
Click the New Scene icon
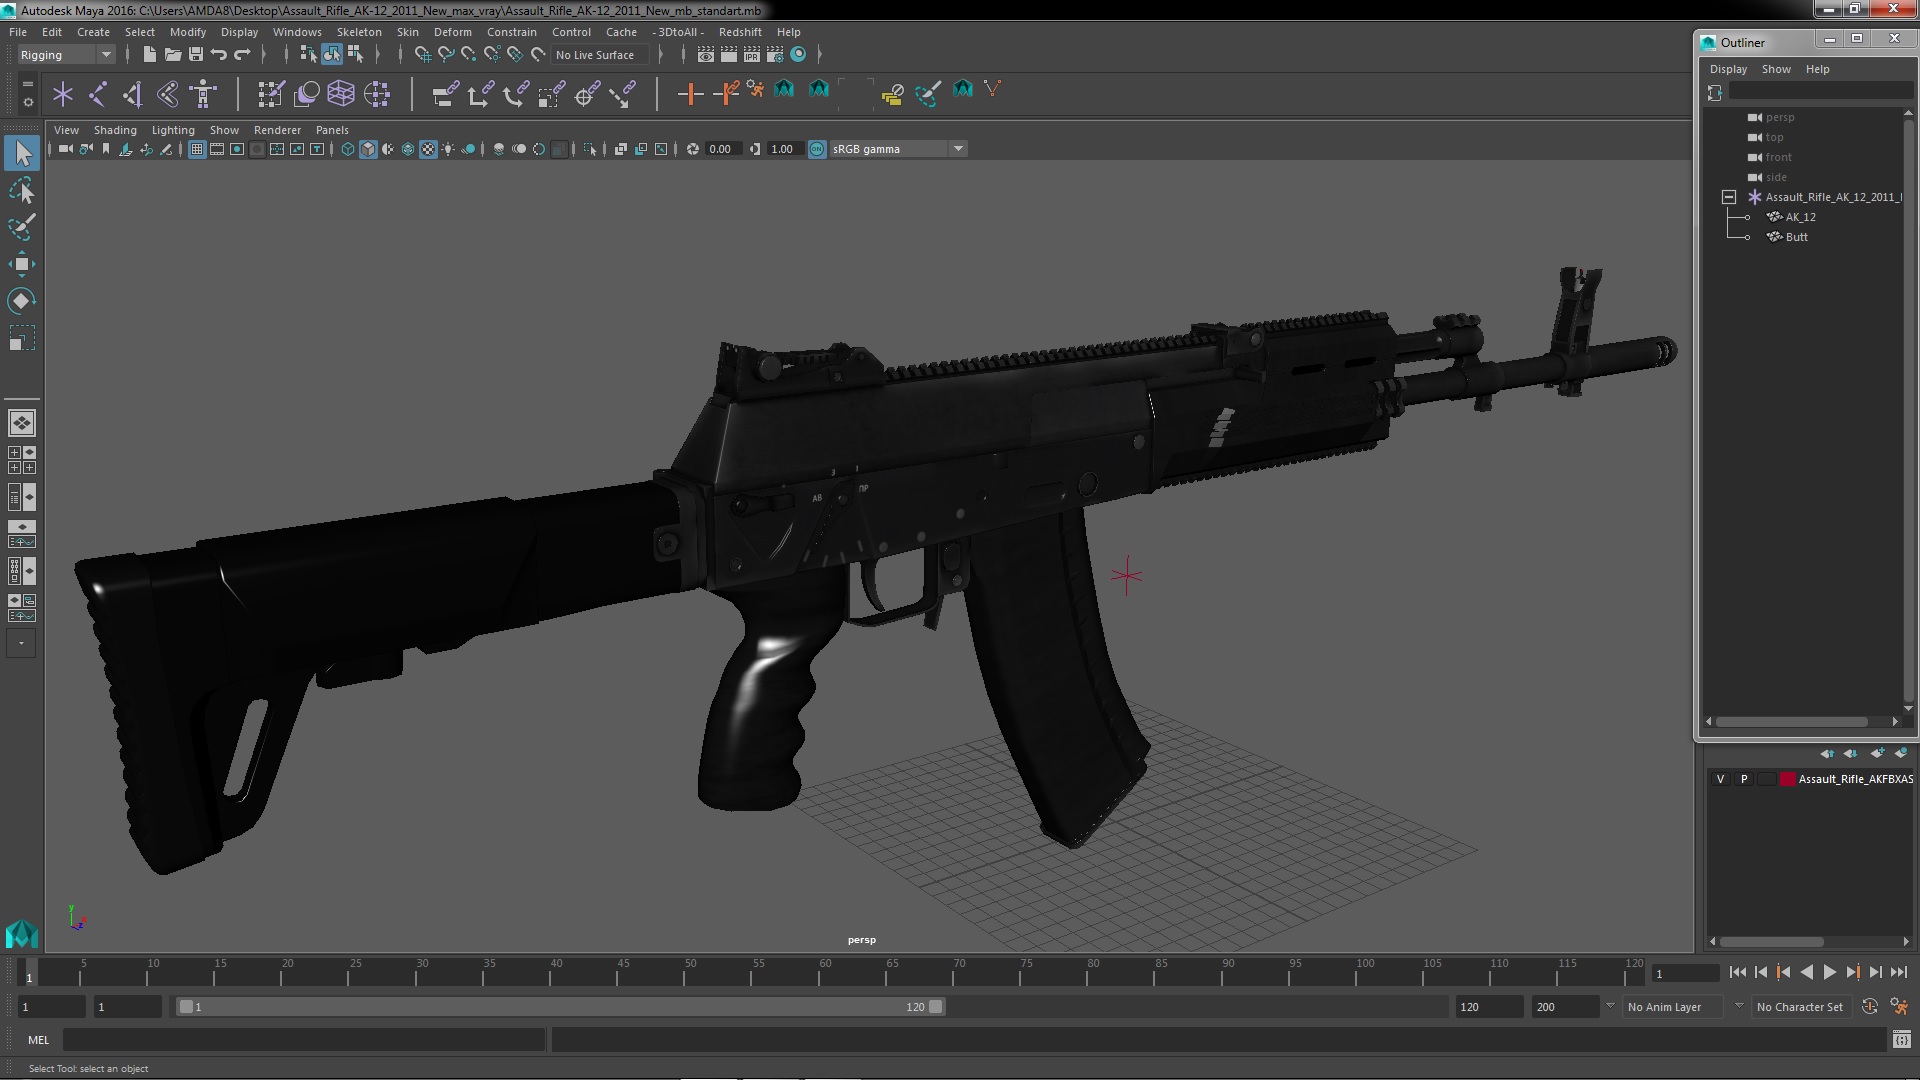point(149,54)
